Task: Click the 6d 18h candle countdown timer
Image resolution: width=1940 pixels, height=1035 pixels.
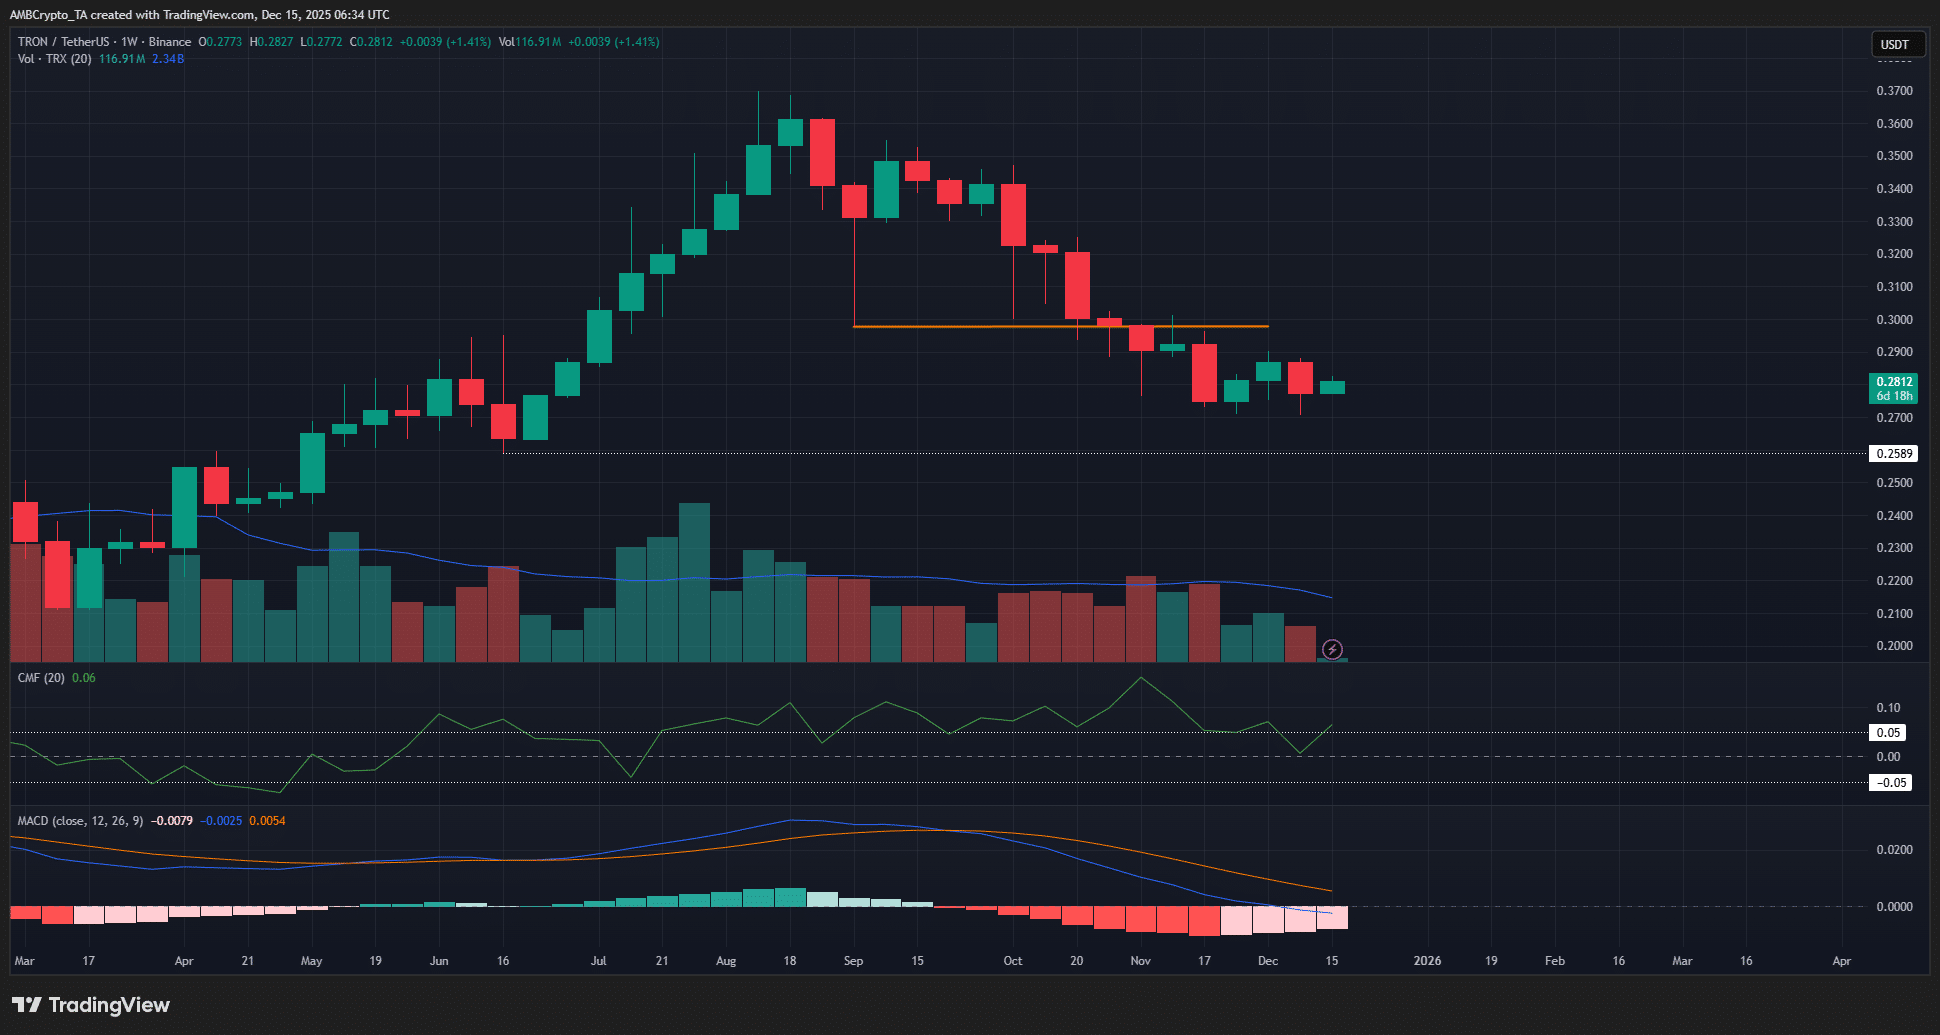Action: (1894, 395)
